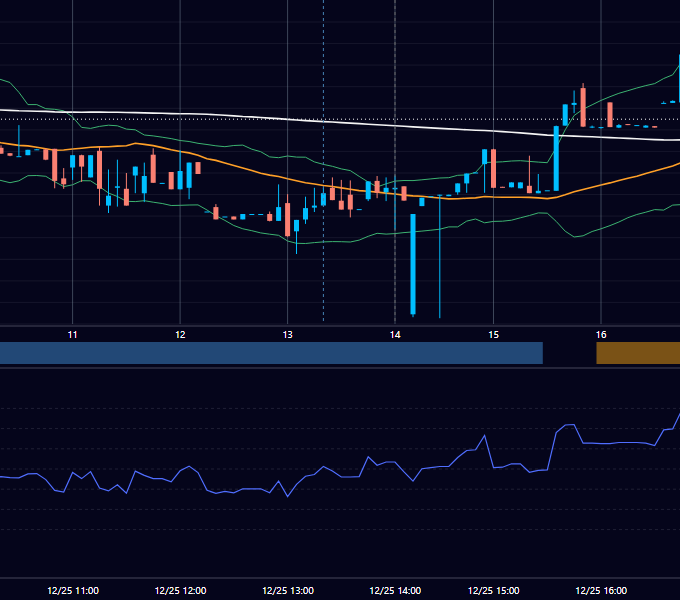
Task: Select the 14 hour label on time axis
Action: (395, 335)
